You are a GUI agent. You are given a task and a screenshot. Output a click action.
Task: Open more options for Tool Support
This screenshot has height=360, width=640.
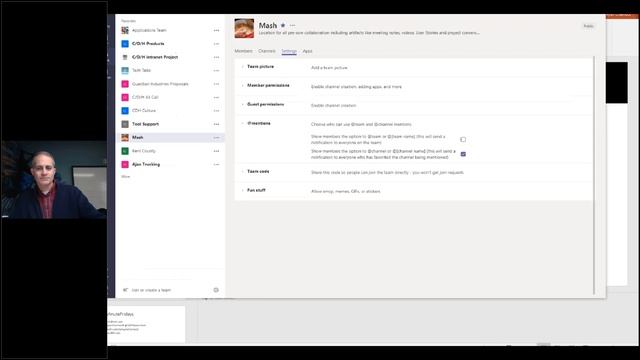[216, 124]
